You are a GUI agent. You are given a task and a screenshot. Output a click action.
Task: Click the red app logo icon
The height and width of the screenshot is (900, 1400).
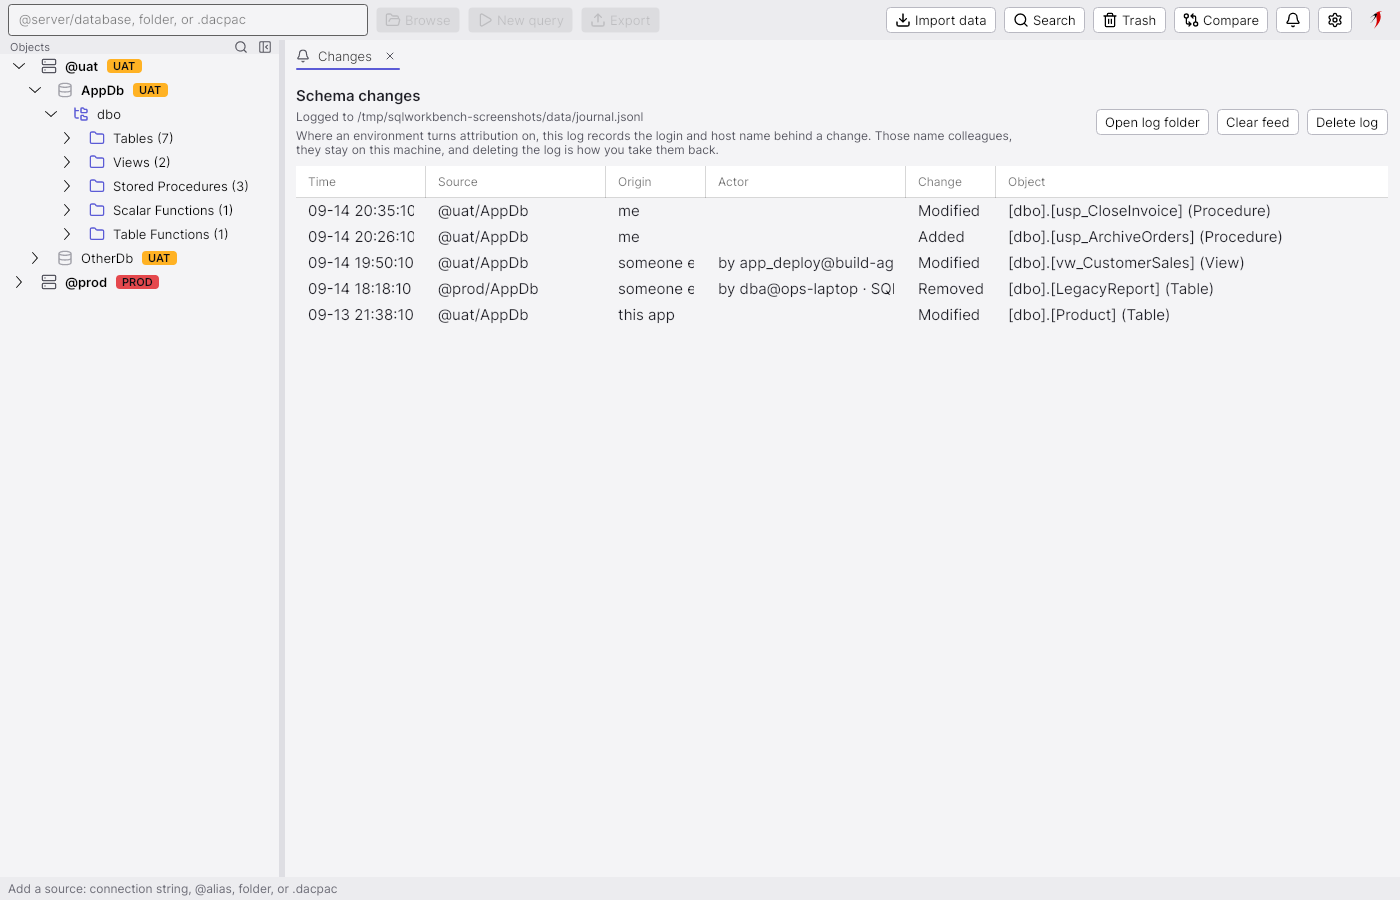tap(1377, 19)
